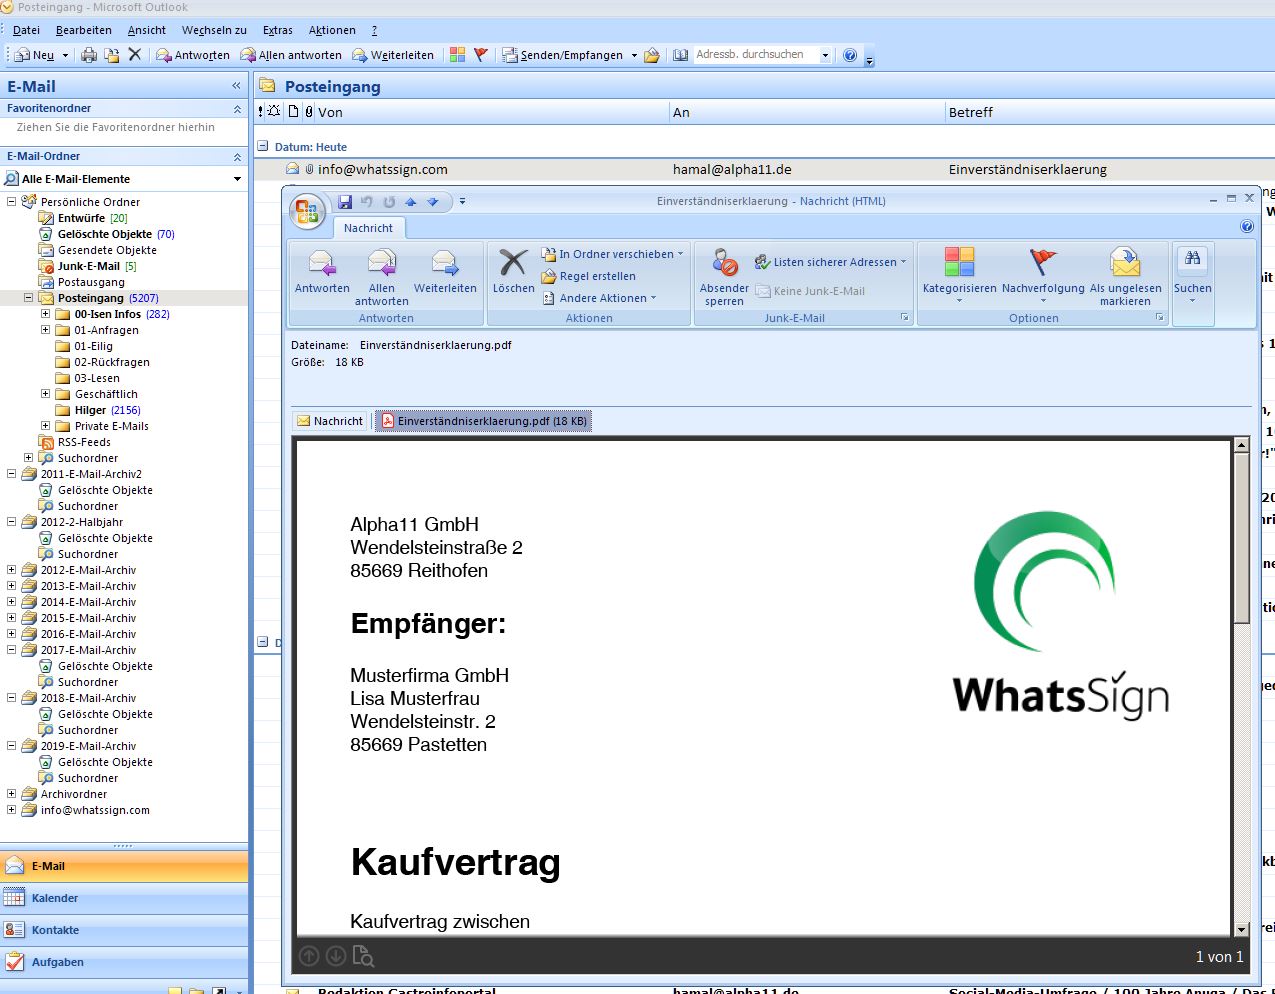Click Absender sperren in the ribbon
The width and height of the screenshot is (1275, 994).
click(724, 277)
